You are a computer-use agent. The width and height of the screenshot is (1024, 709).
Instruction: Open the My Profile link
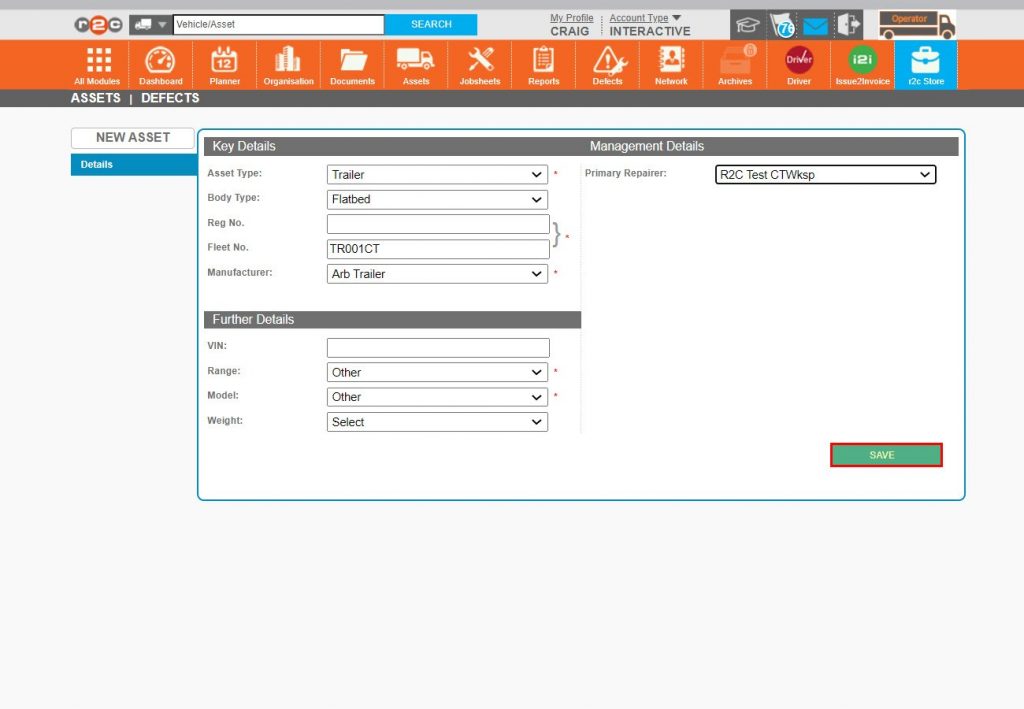[571, 18]
